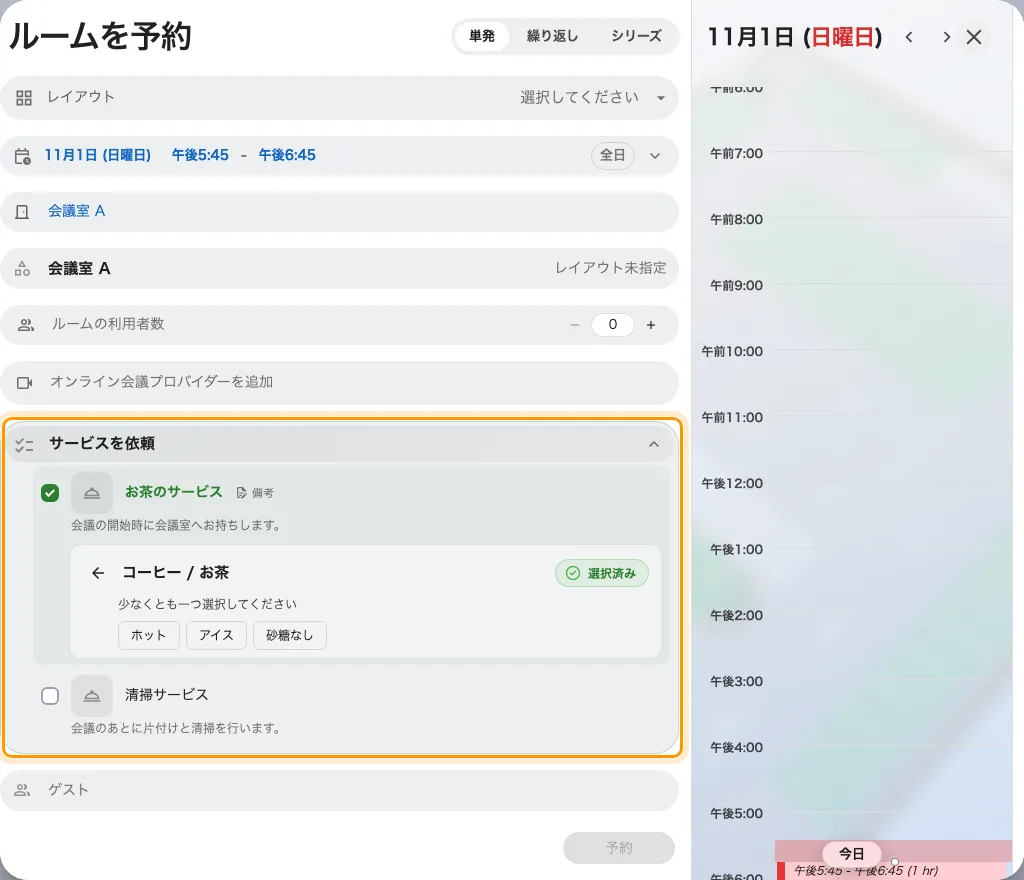Click the video camera icon for online meeting
Viewport: 1024px width, 880px height.
[x=24, y=383]
